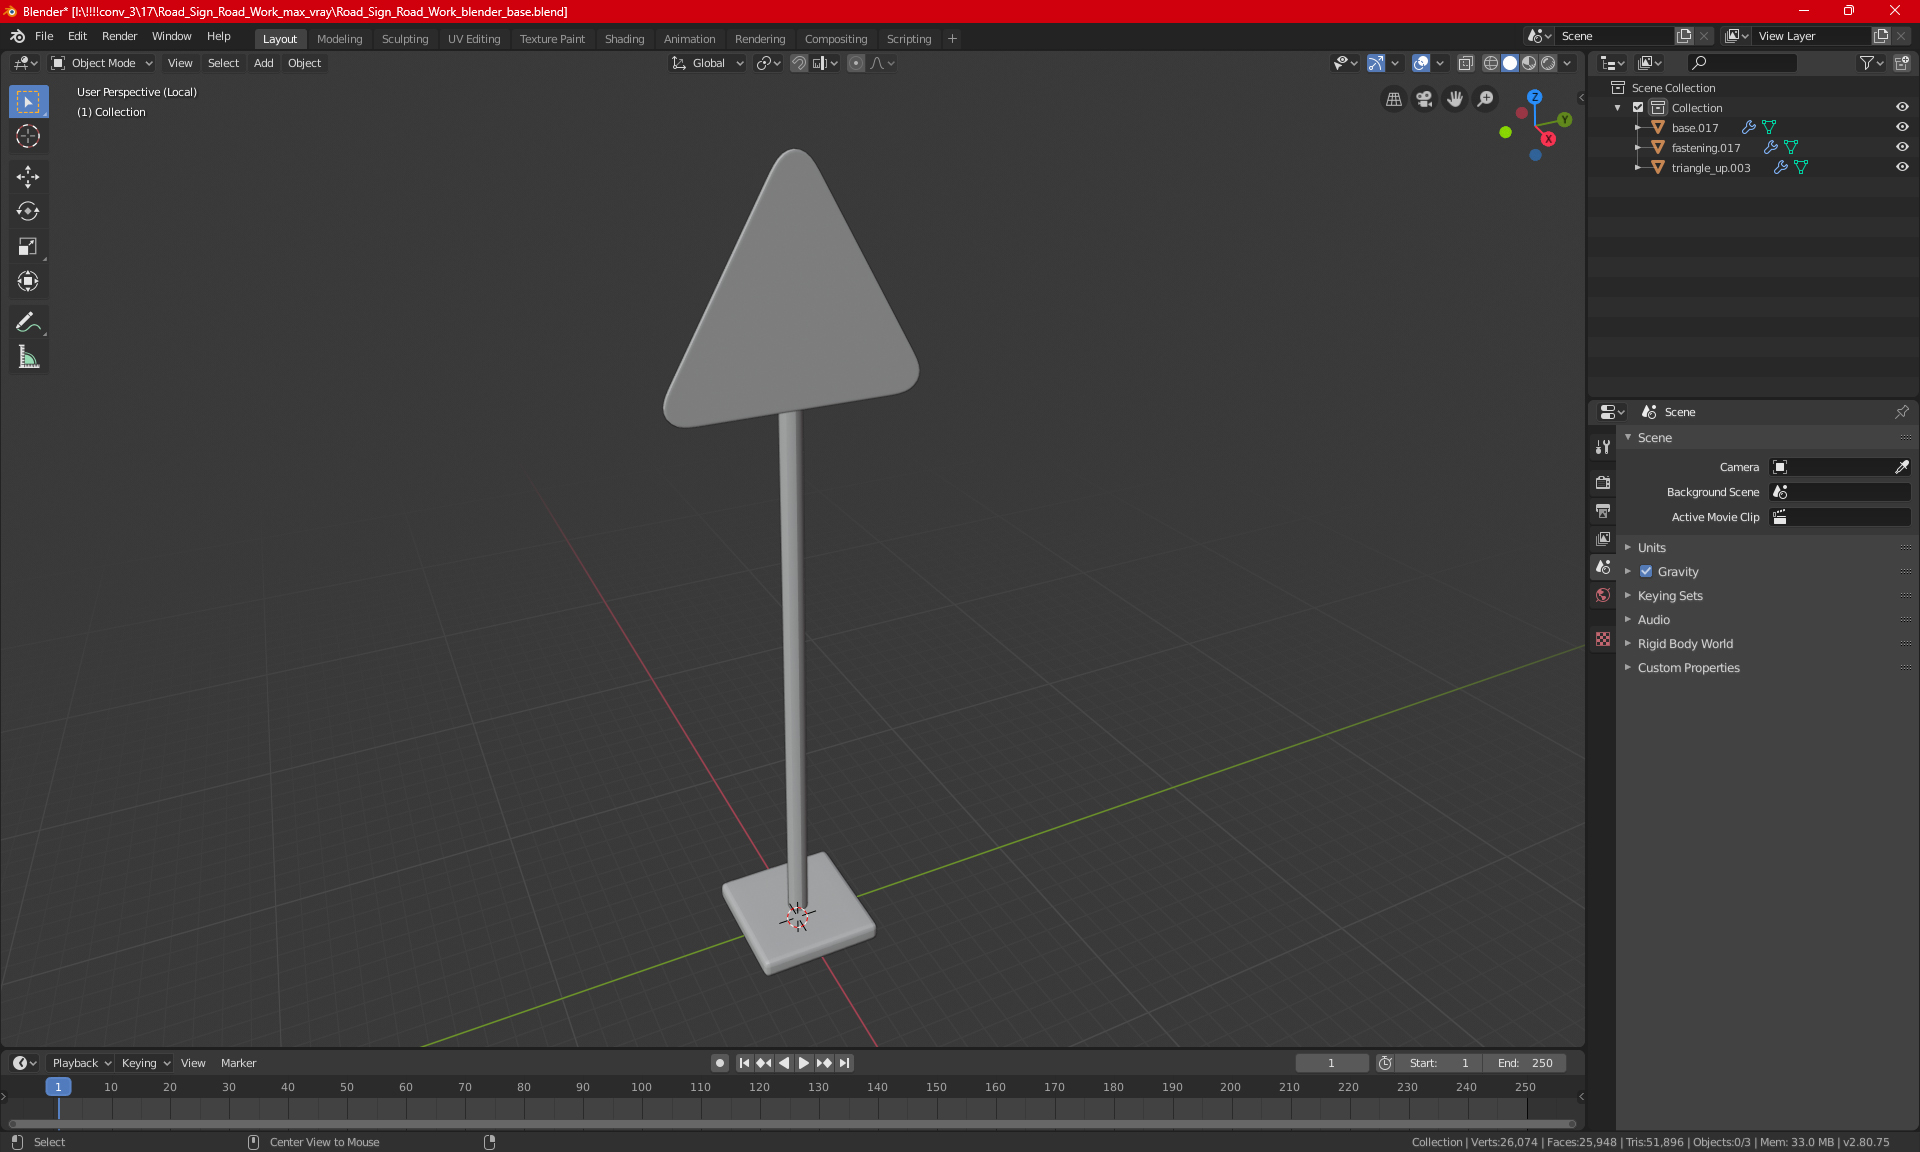1920x1152 pixels.
Task: Click the Transform tool icon
Action: click(x=27, y=281)
